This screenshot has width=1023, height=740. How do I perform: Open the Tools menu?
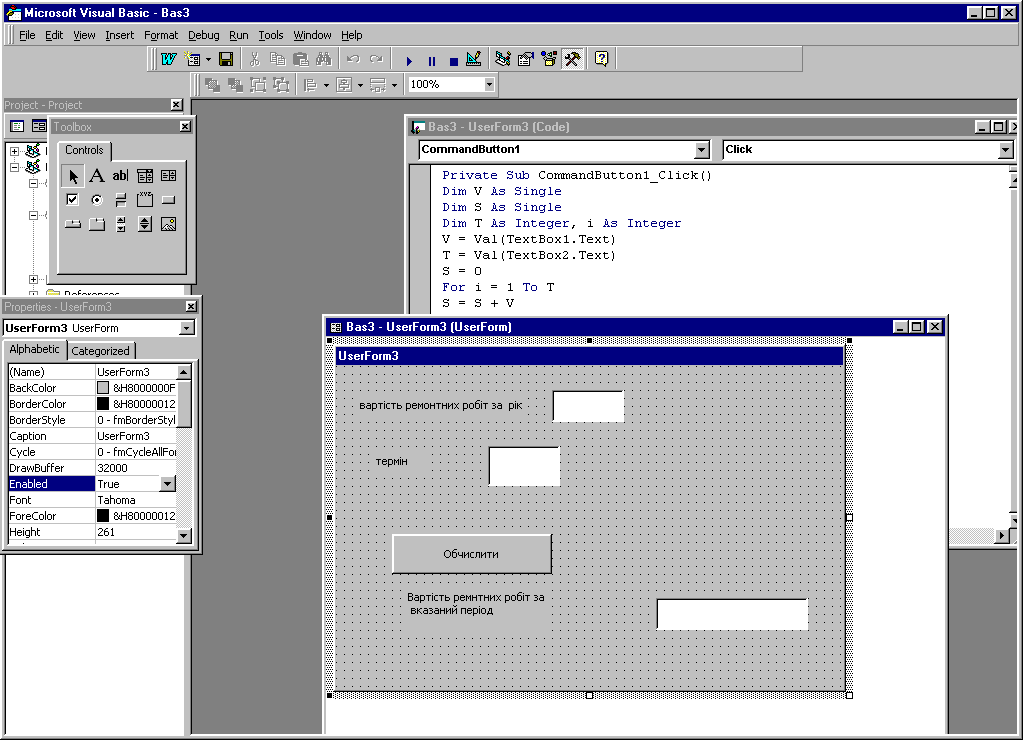click(x=271, y=35)
